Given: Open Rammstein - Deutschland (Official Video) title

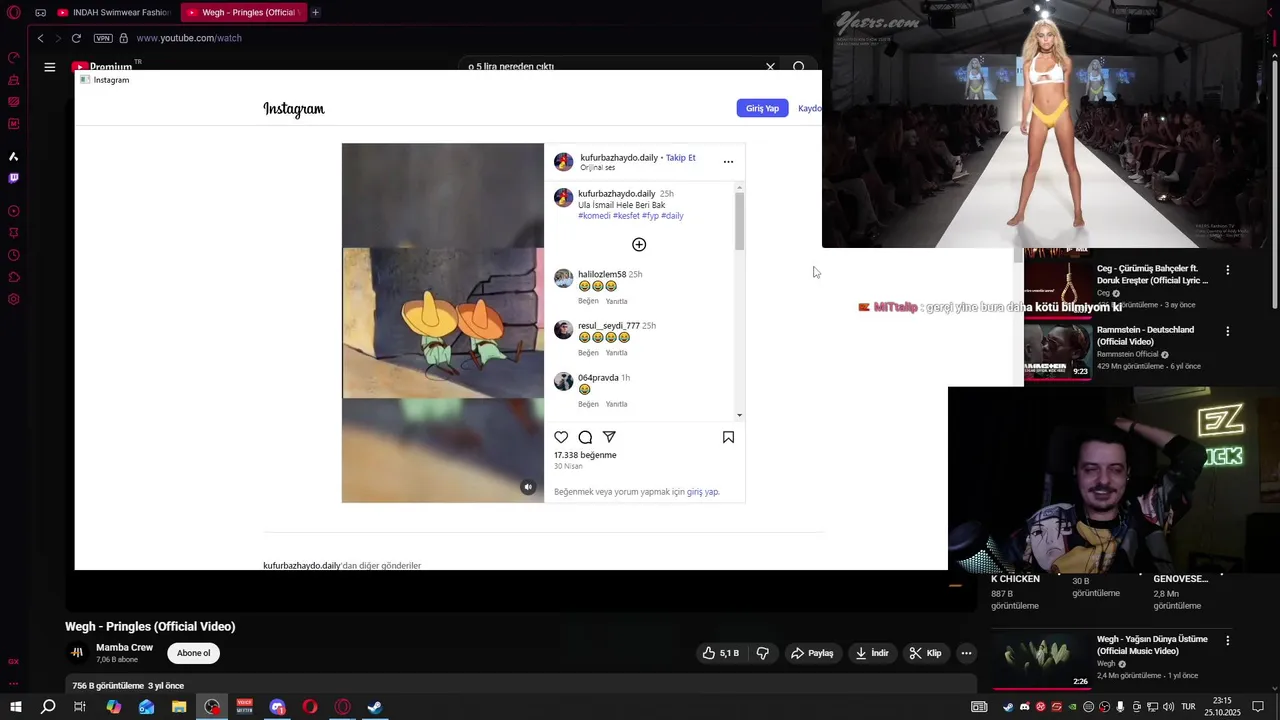Looking at the screenshot, I should (1145, 336).
